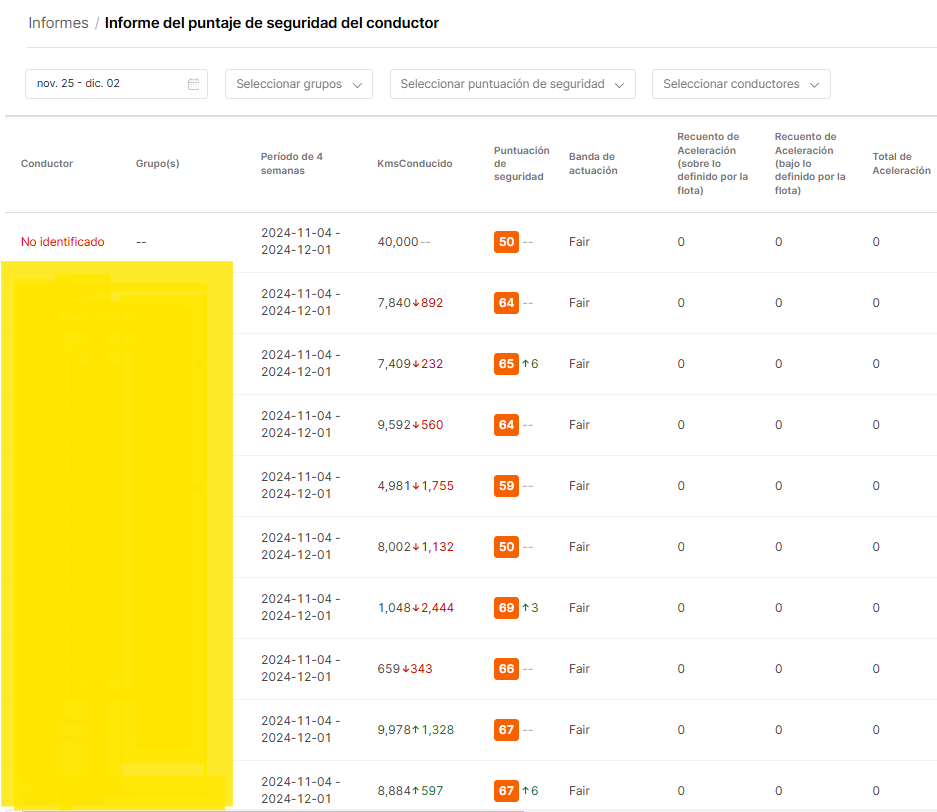The image size is (937, 812).
Task: Click the calendar icon in date field
Action: point(194,84)
